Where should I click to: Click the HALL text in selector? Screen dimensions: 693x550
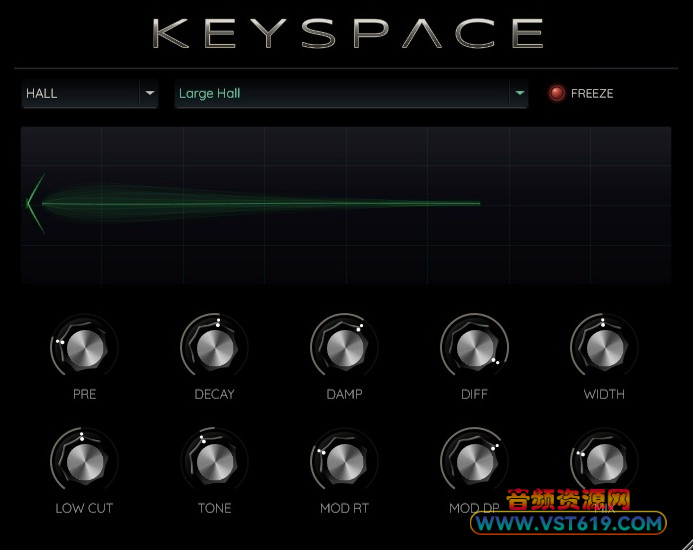point(42,93)
